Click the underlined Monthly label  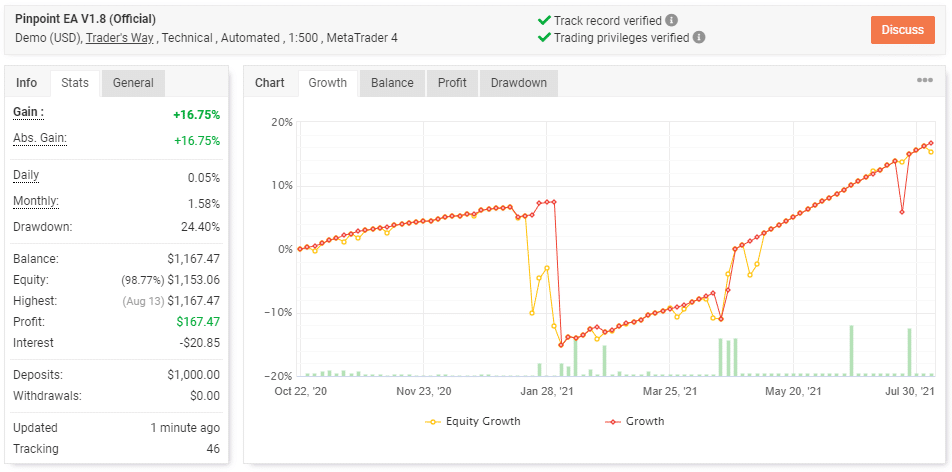[35, 201]
